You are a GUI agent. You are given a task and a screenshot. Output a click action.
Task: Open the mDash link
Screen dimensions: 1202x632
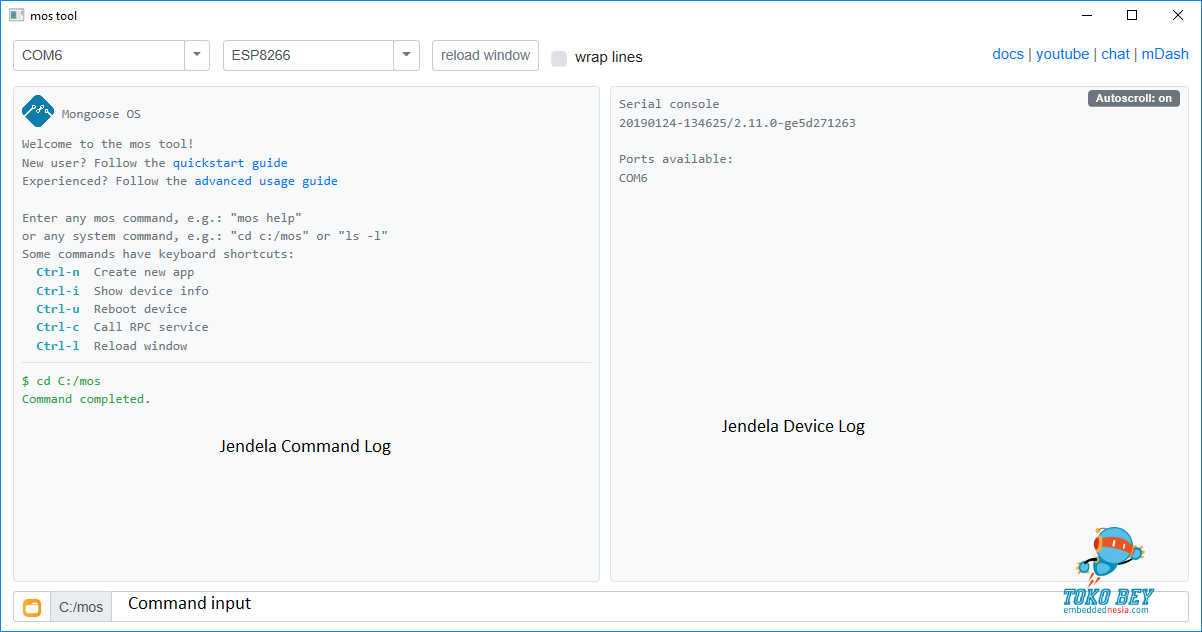[1165, 54]
